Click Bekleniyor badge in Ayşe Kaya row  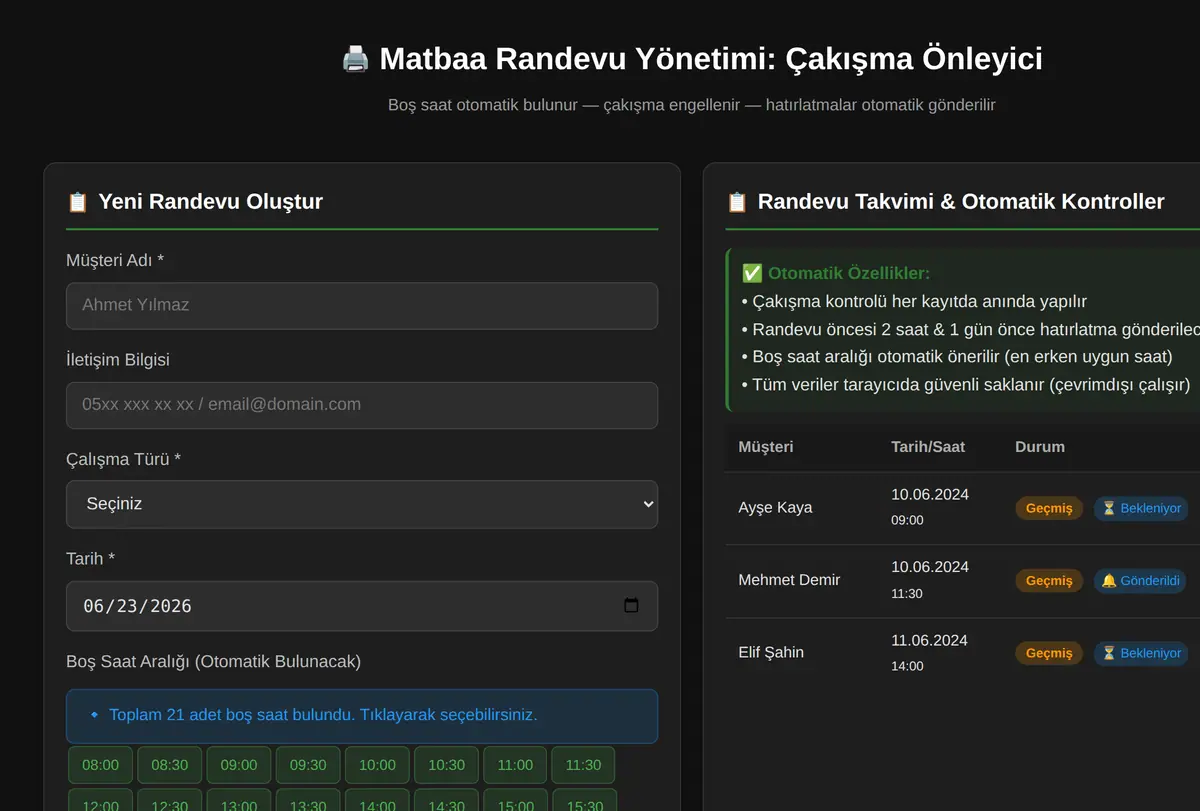[x=1141, y=508]
